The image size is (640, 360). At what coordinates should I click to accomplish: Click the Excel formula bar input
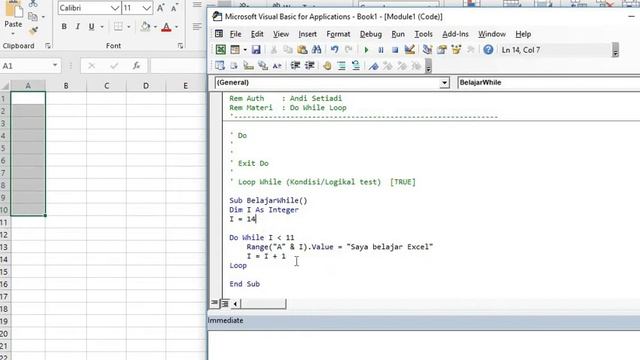point(179,66)
